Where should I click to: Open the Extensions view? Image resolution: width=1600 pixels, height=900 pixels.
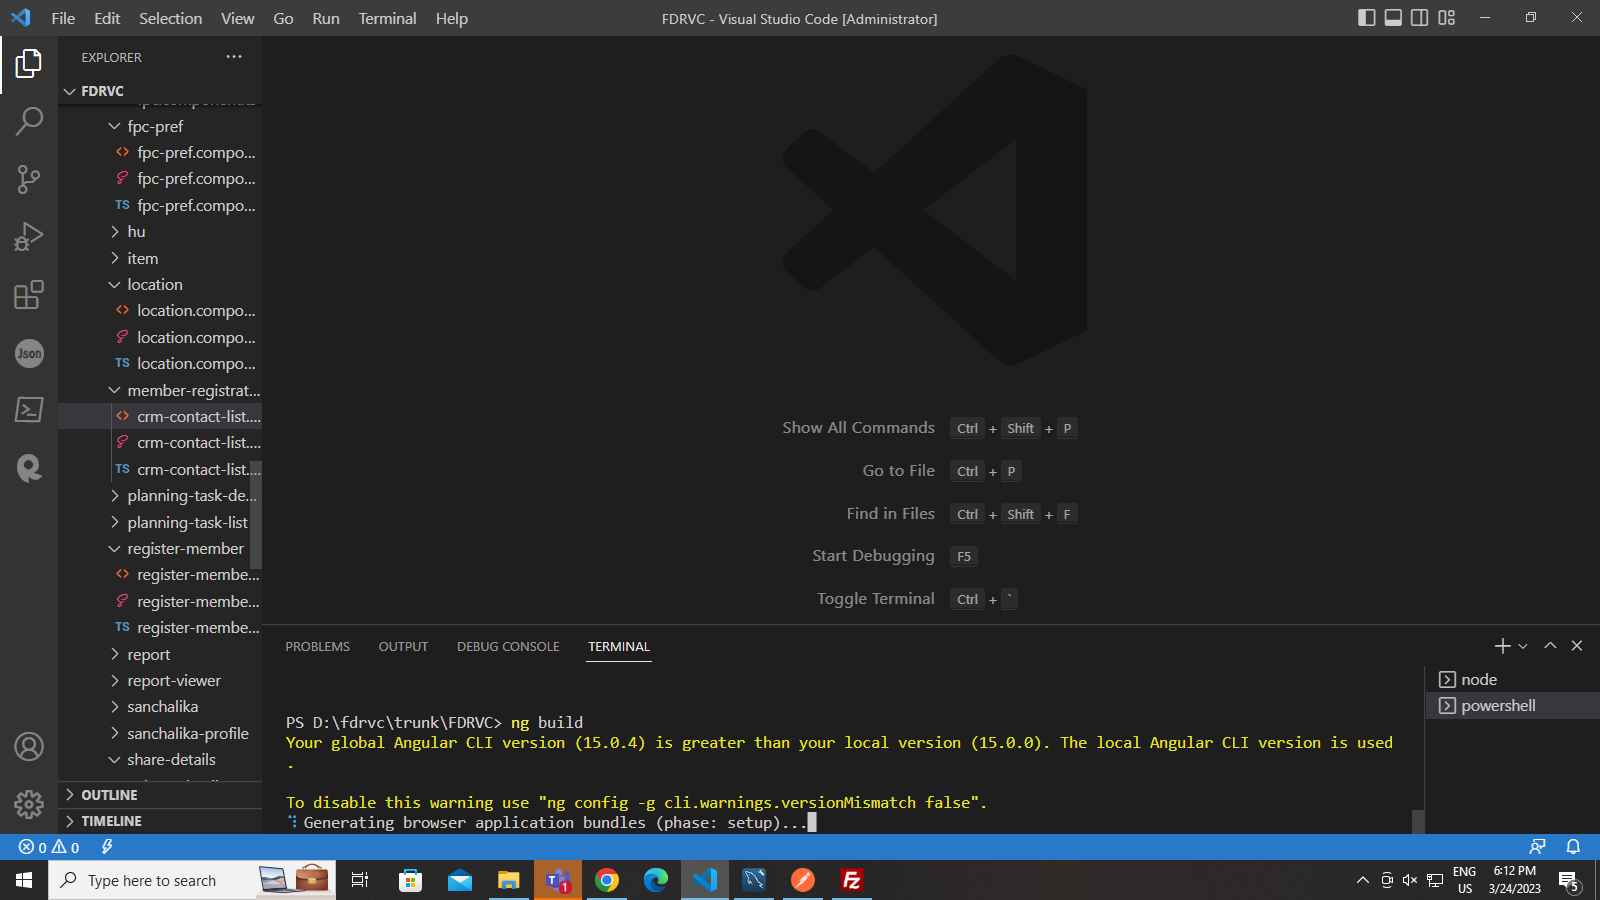tap(29, 295)
